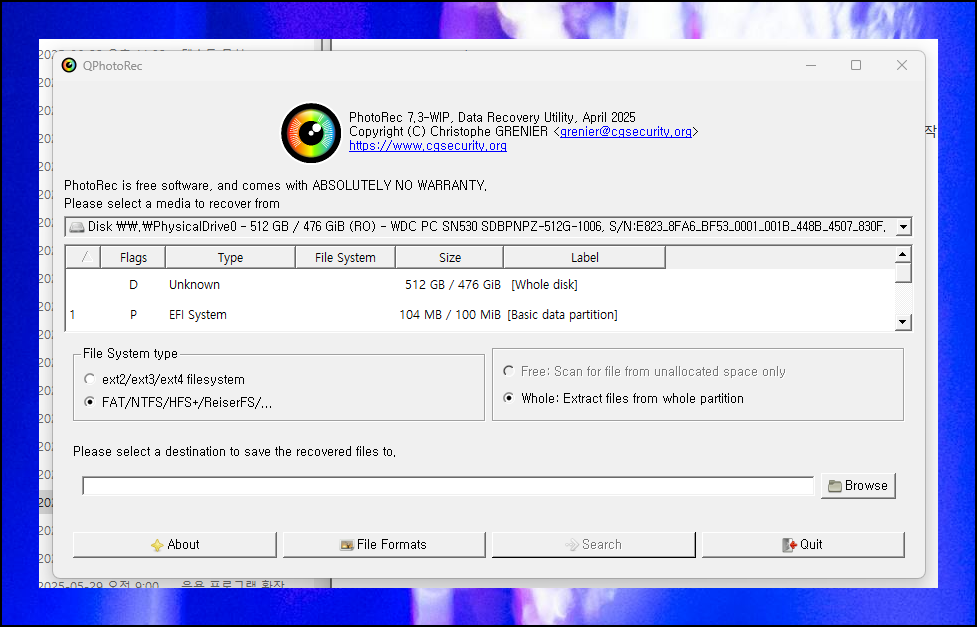Viewport: 977px width, 627px height.
Task: Click the "D" flag cell
Action: 133,285
